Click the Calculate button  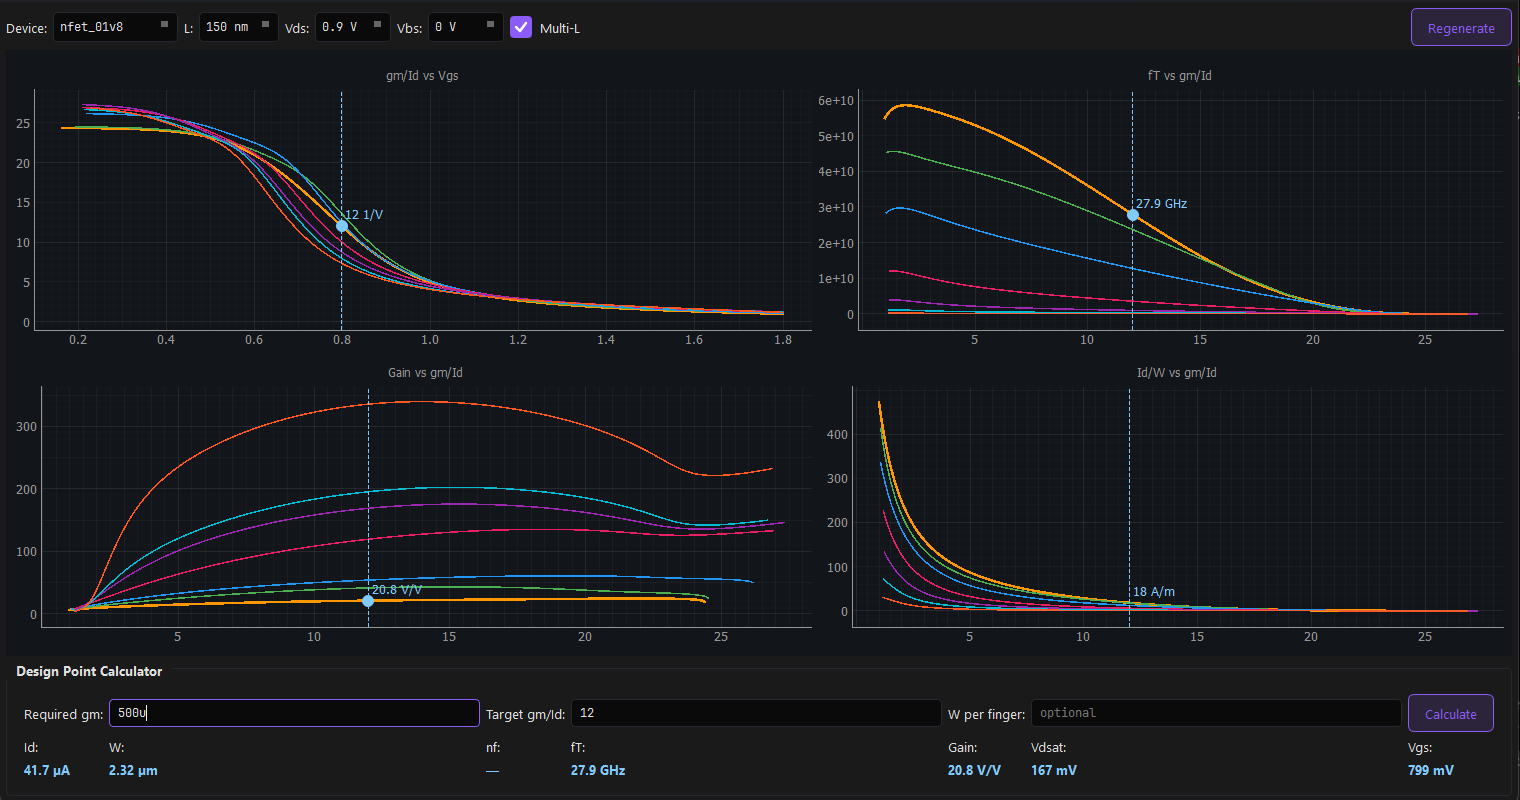pos(1450,713)
